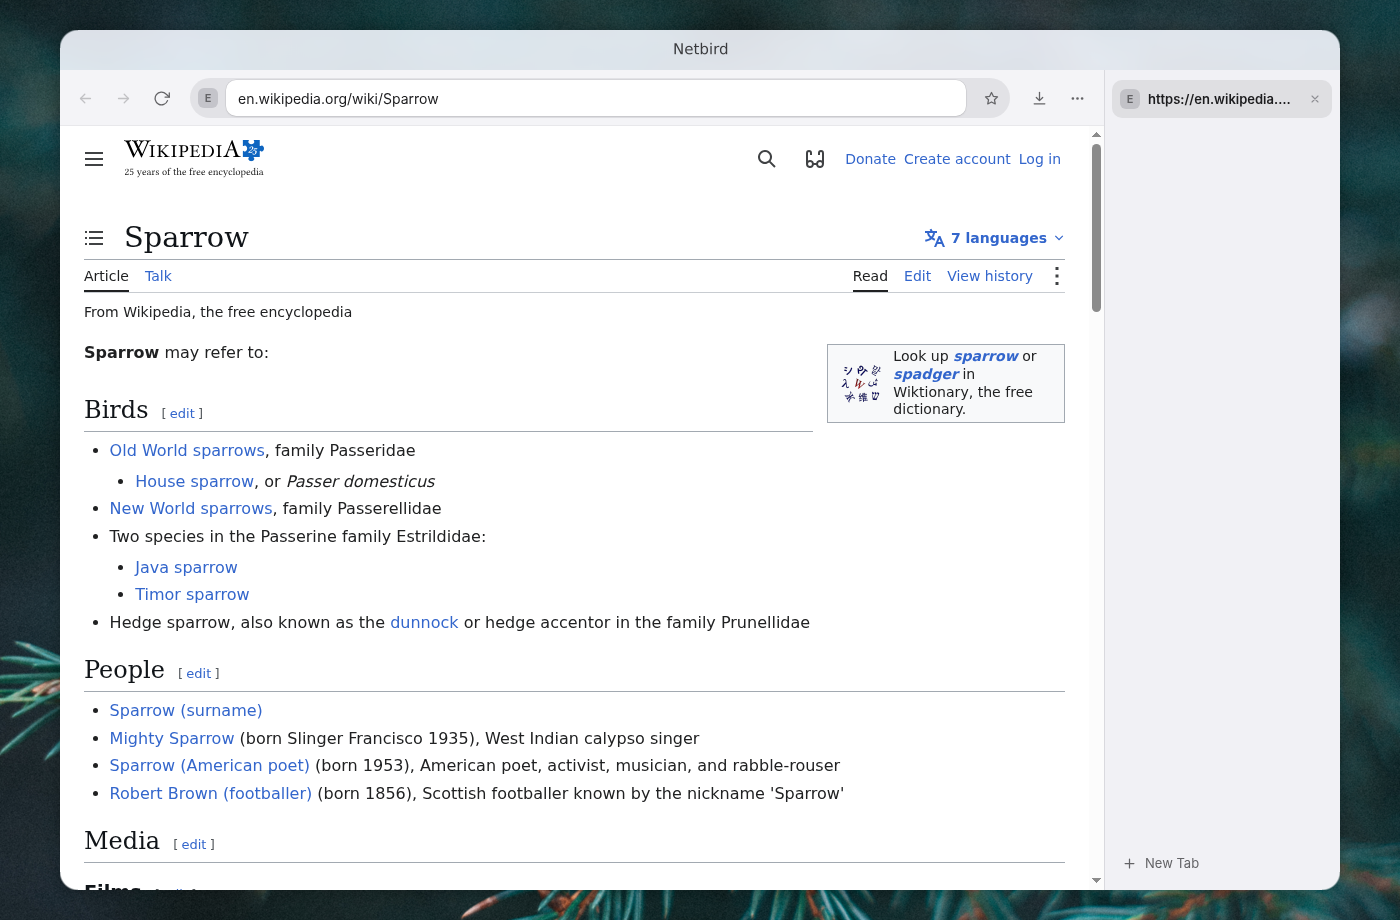Click the Donate link
Image resolution: width=1400 pixels, height=920 pixels.
point(870,159)
